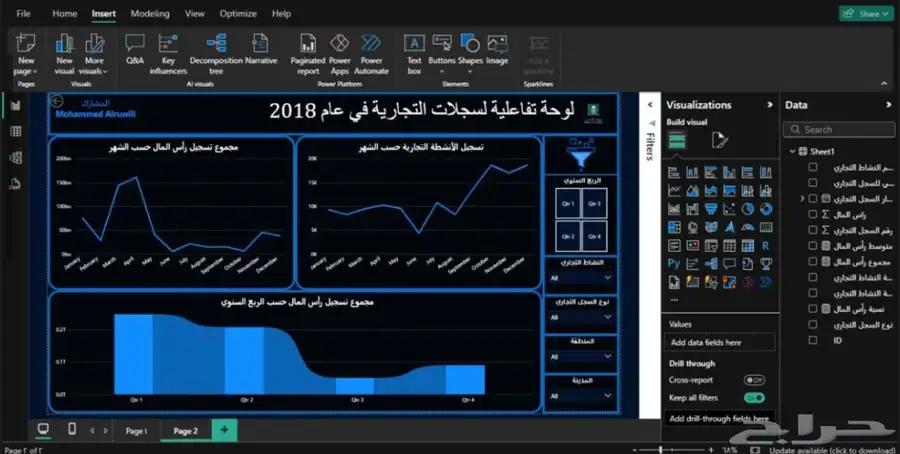This screenshot has height=454, width=900.
Task: Open the More visuals dropdown
Action: (x=94, y=55)
